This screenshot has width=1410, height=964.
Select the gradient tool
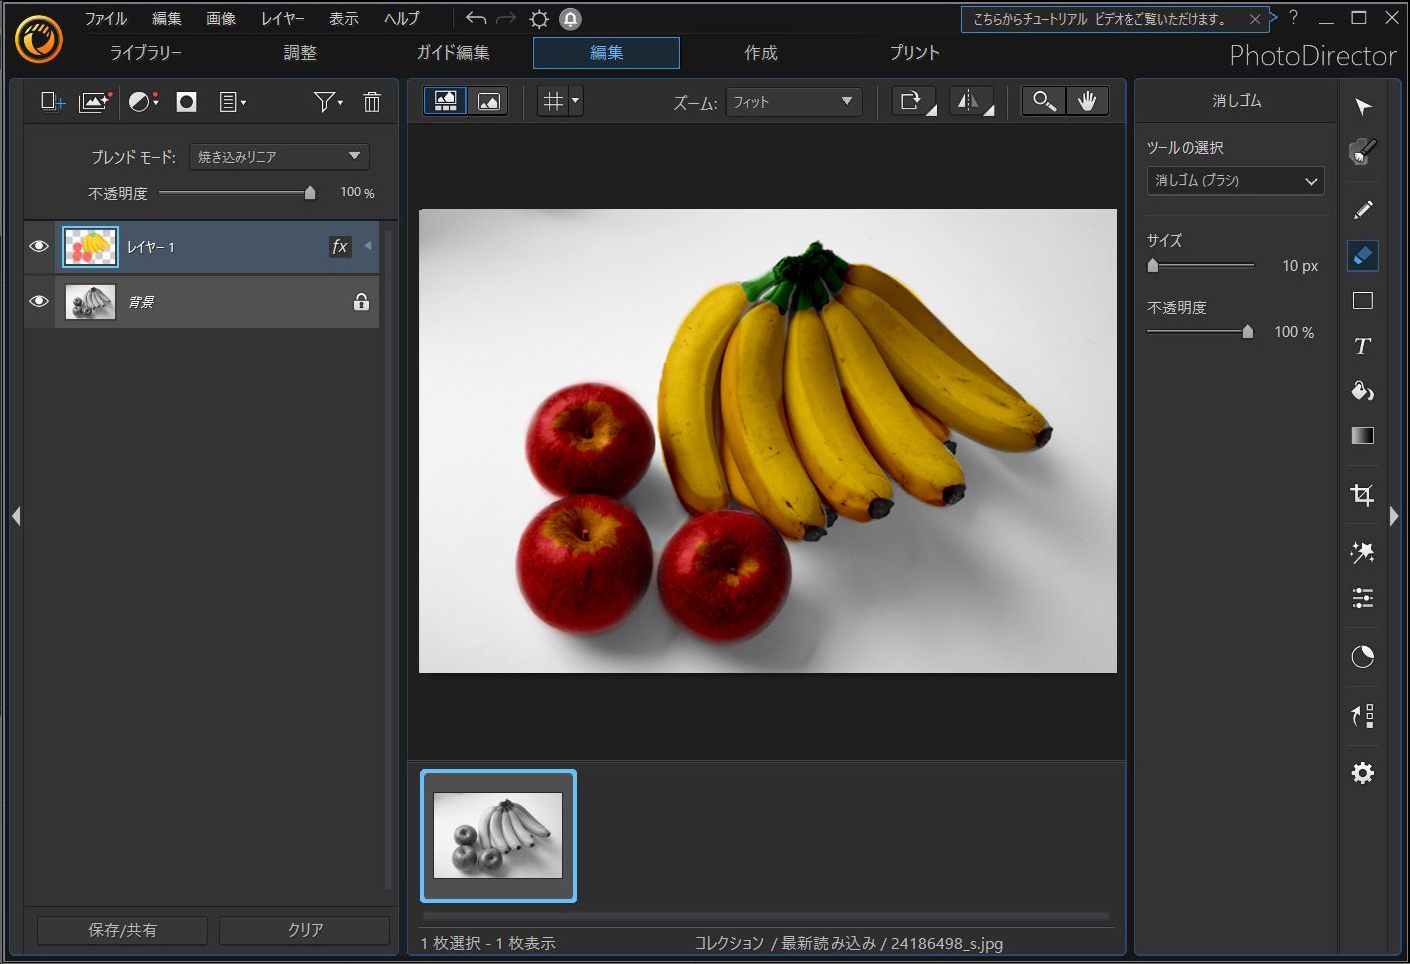[1363, 436]
